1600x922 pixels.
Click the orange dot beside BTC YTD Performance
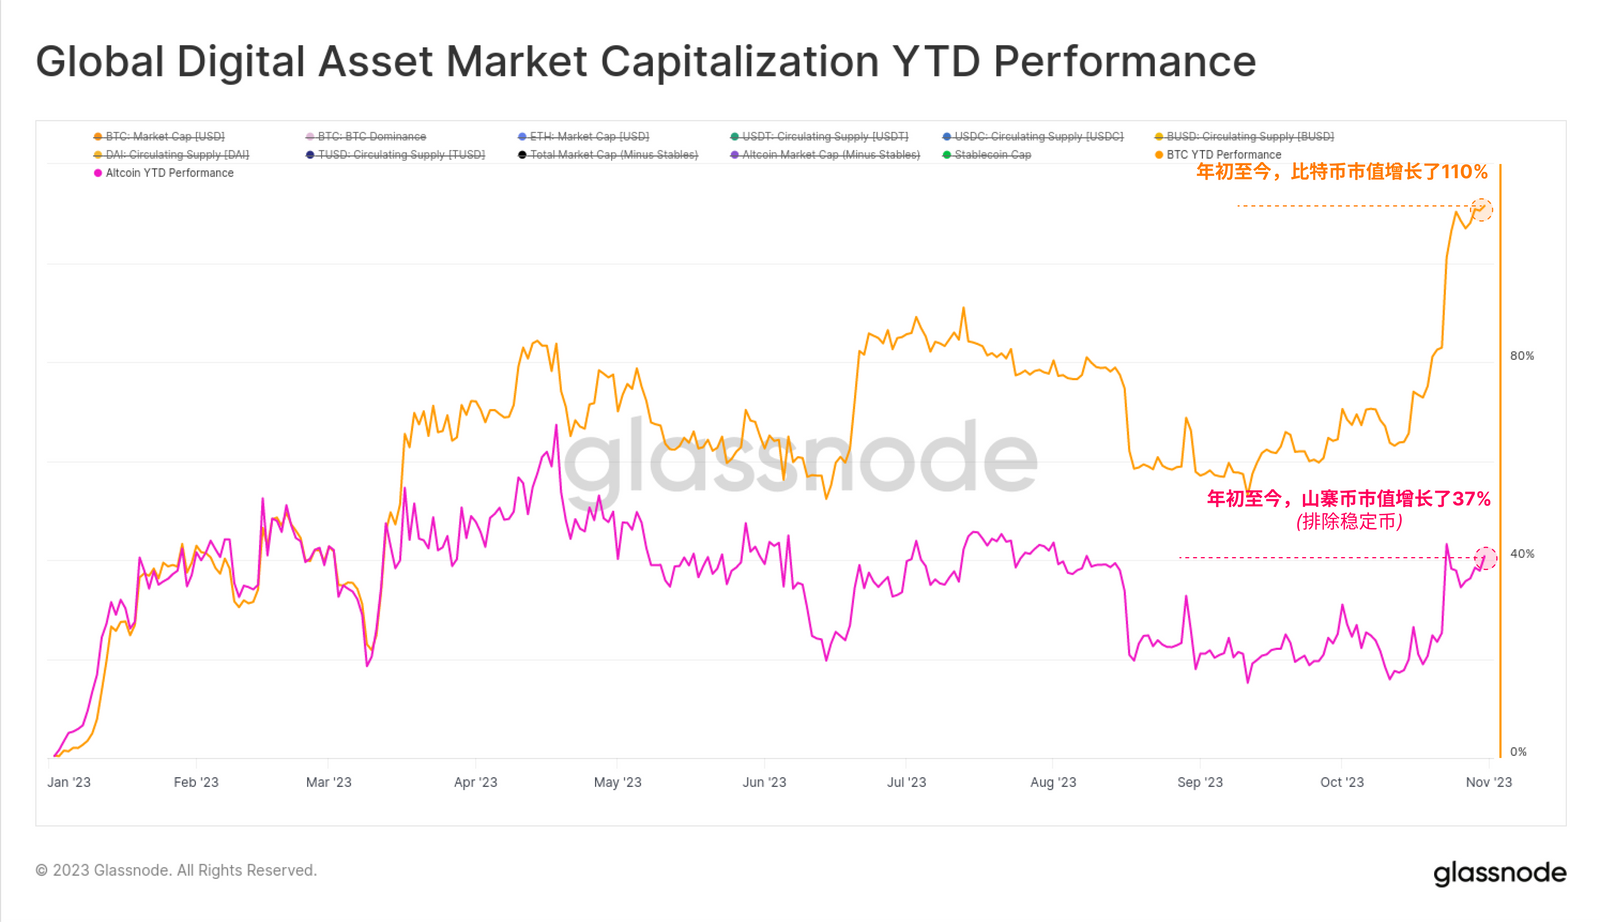tap(1159, 155)
